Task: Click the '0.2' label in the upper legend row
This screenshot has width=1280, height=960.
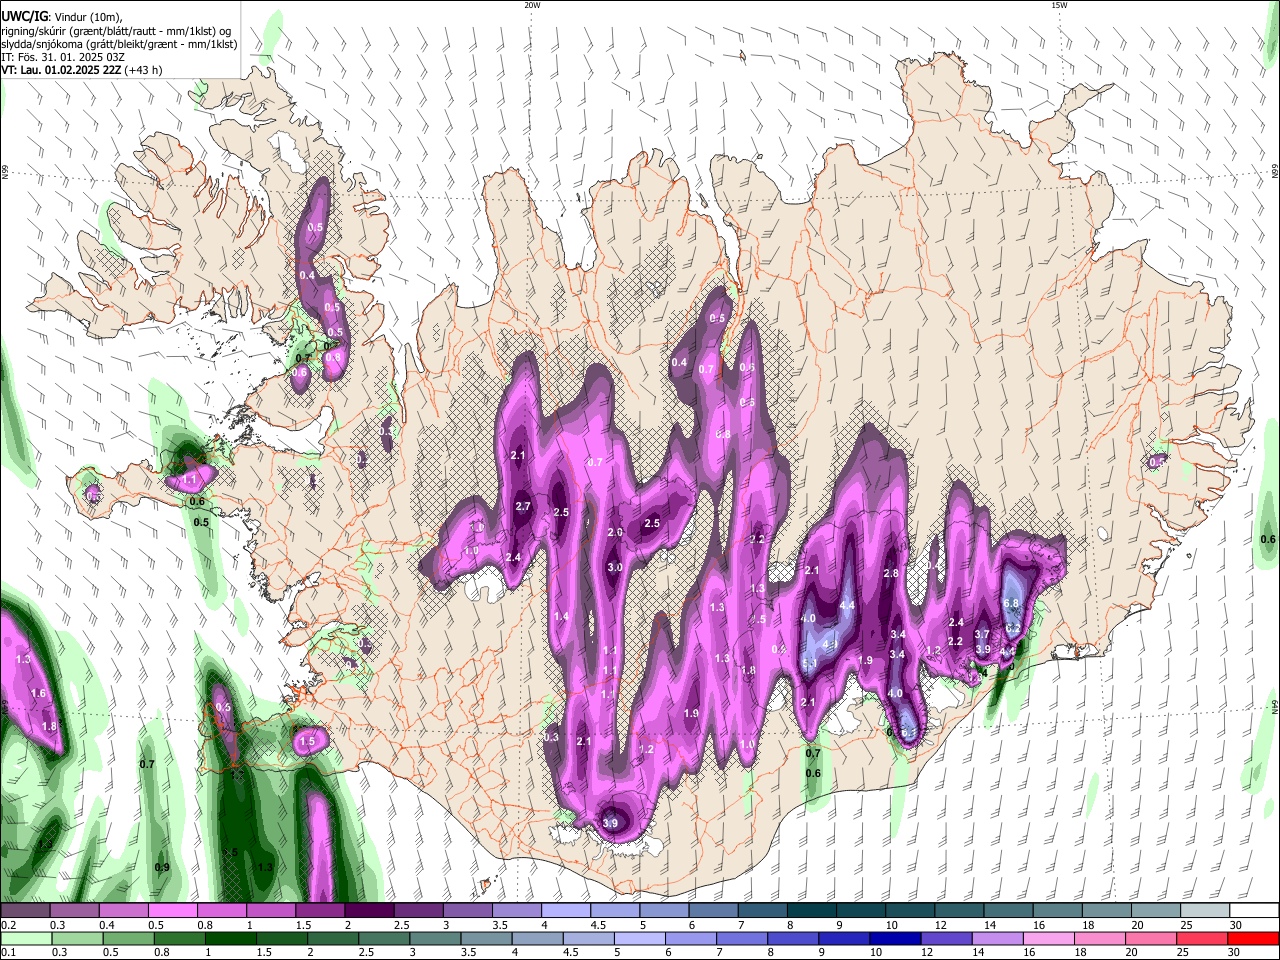Action: (9, 925)
